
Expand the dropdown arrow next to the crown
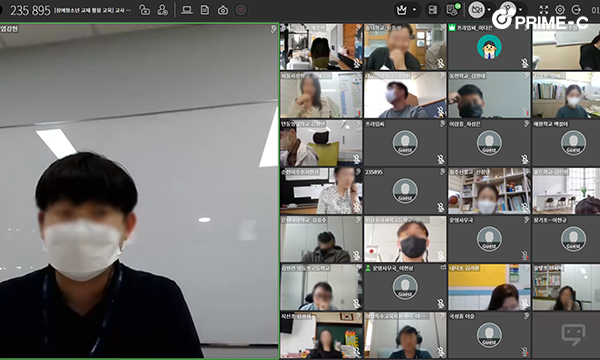pos(414,10)
